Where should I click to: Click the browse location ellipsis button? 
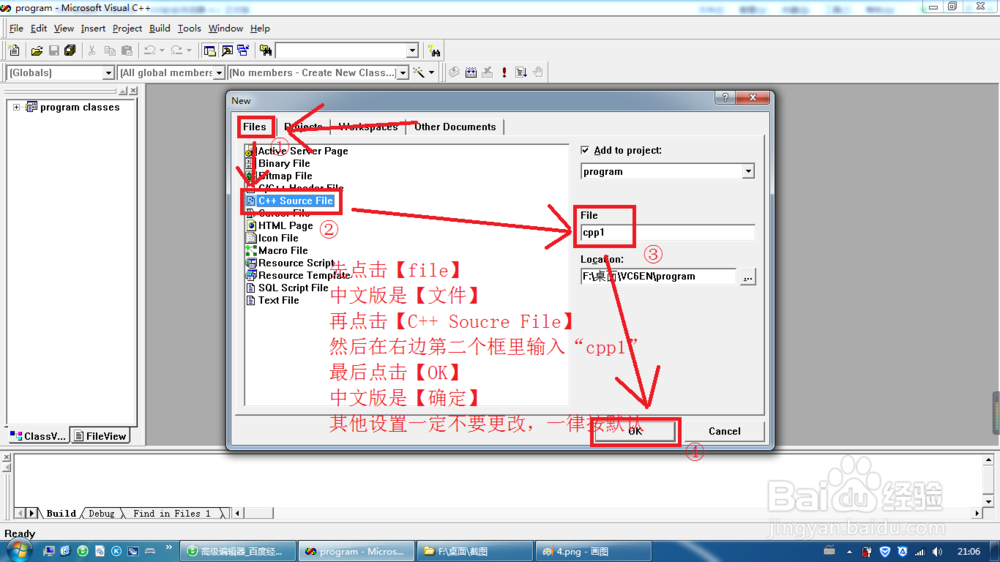747,277
